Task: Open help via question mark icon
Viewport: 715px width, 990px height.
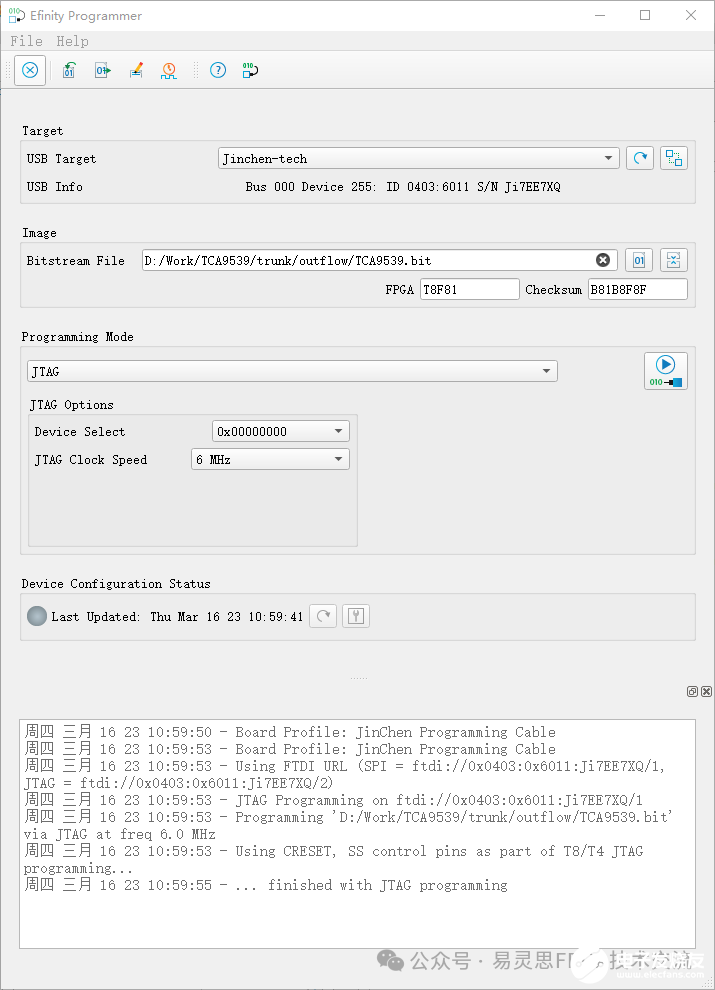Action: [x=217, y=70]
